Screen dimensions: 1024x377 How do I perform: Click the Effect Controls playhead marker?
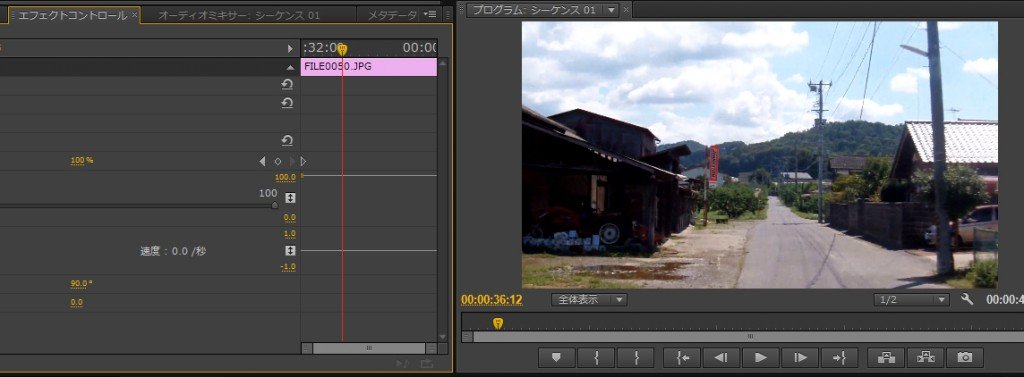(x=342, y=50)
